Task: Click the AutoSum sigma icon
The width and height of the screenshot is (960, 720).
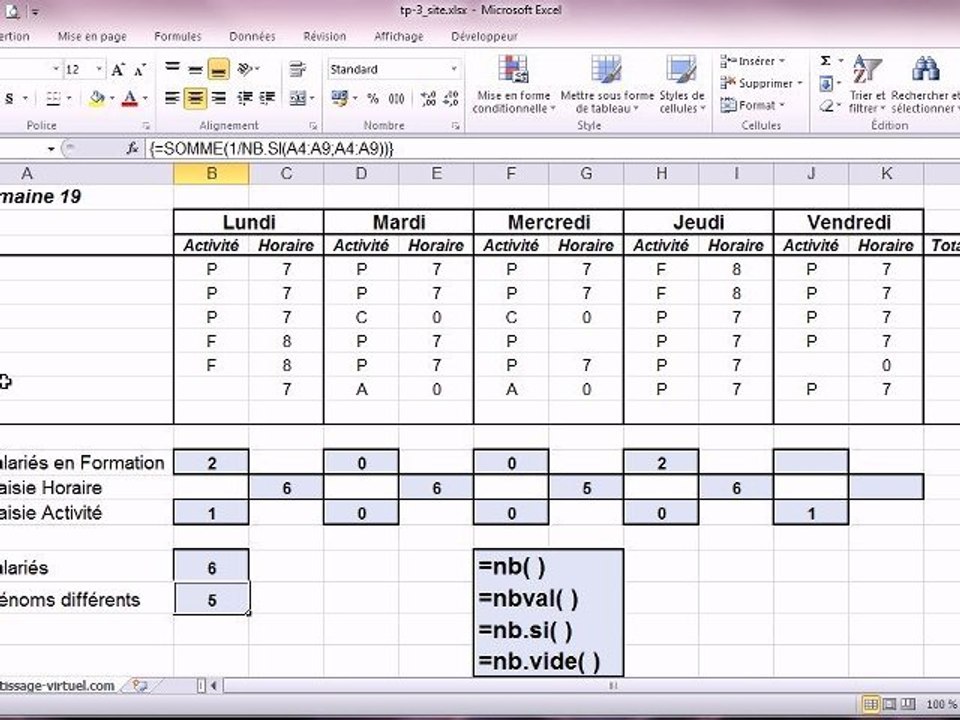Action: (x=825, y=61)
